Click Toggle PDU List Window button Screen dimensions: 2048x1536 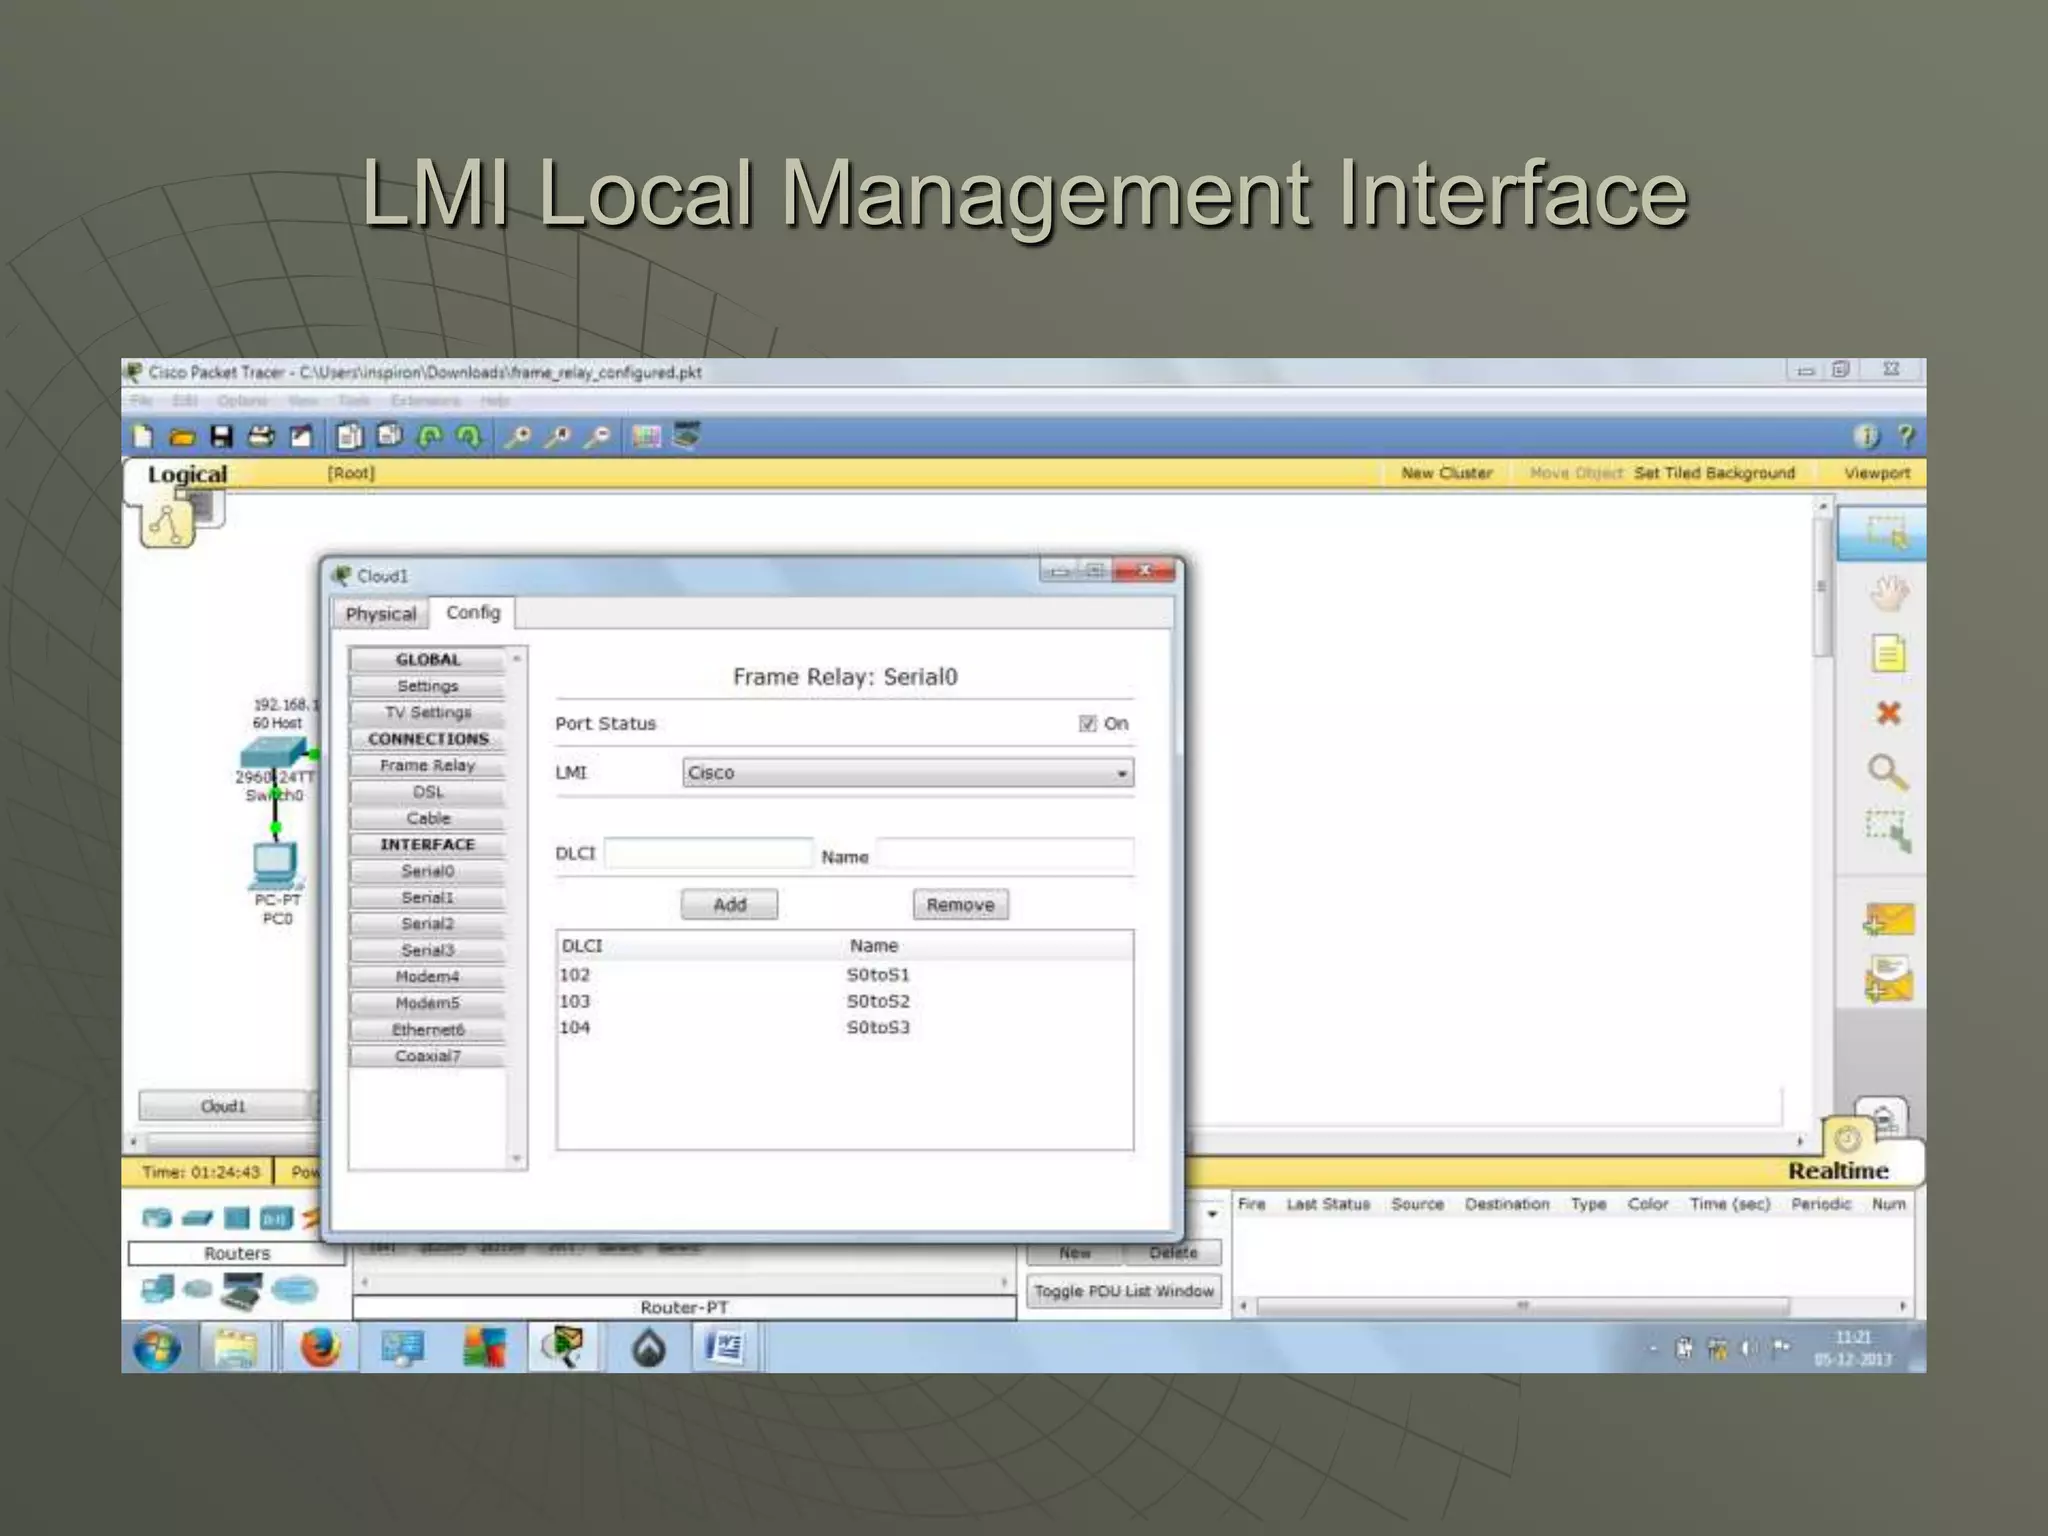tap(1124, 1291)
